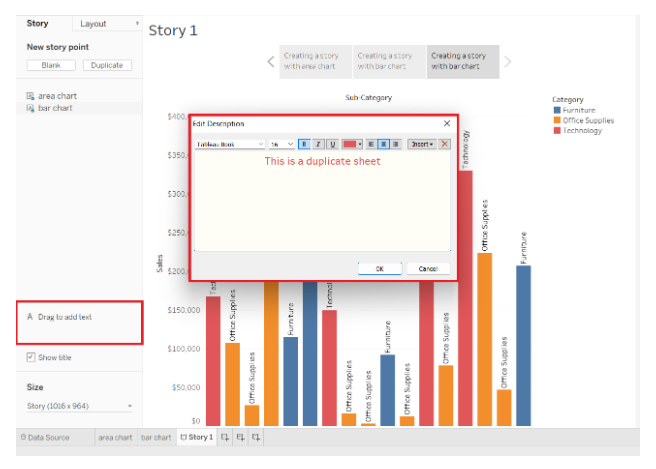Open the font size dropdown
This screenshot has width=656, height=469.
click(x=281, y=144)
